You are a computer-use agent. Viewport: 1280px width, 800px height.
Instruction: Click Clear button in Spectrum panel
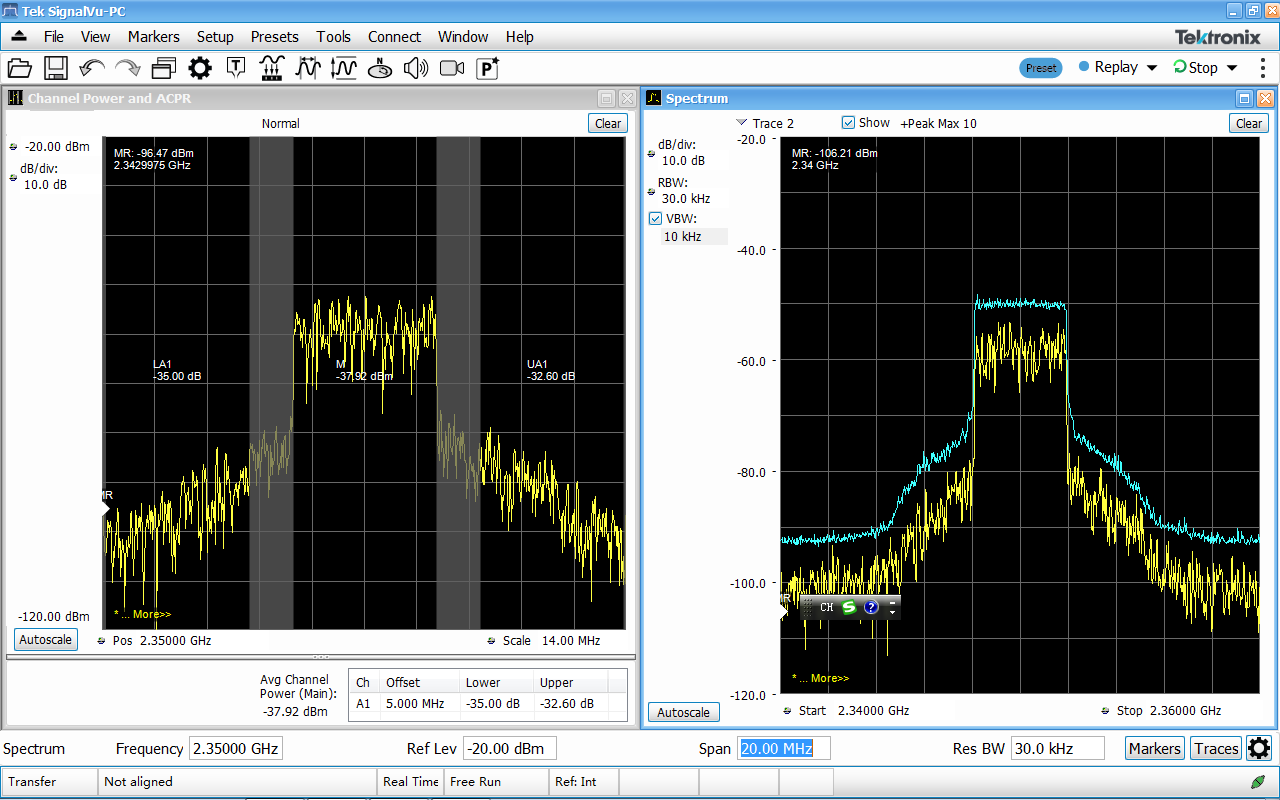(1249, 123)
